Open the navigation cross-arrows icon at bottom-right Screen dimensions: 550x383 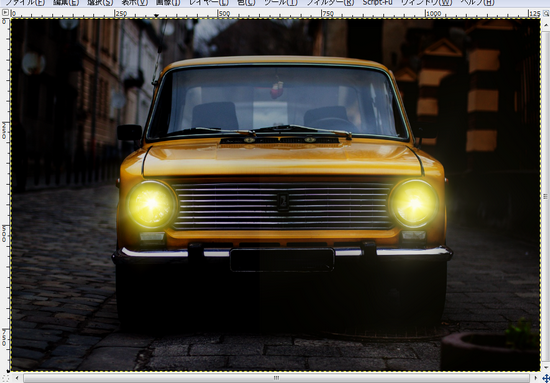pos(546,378)
